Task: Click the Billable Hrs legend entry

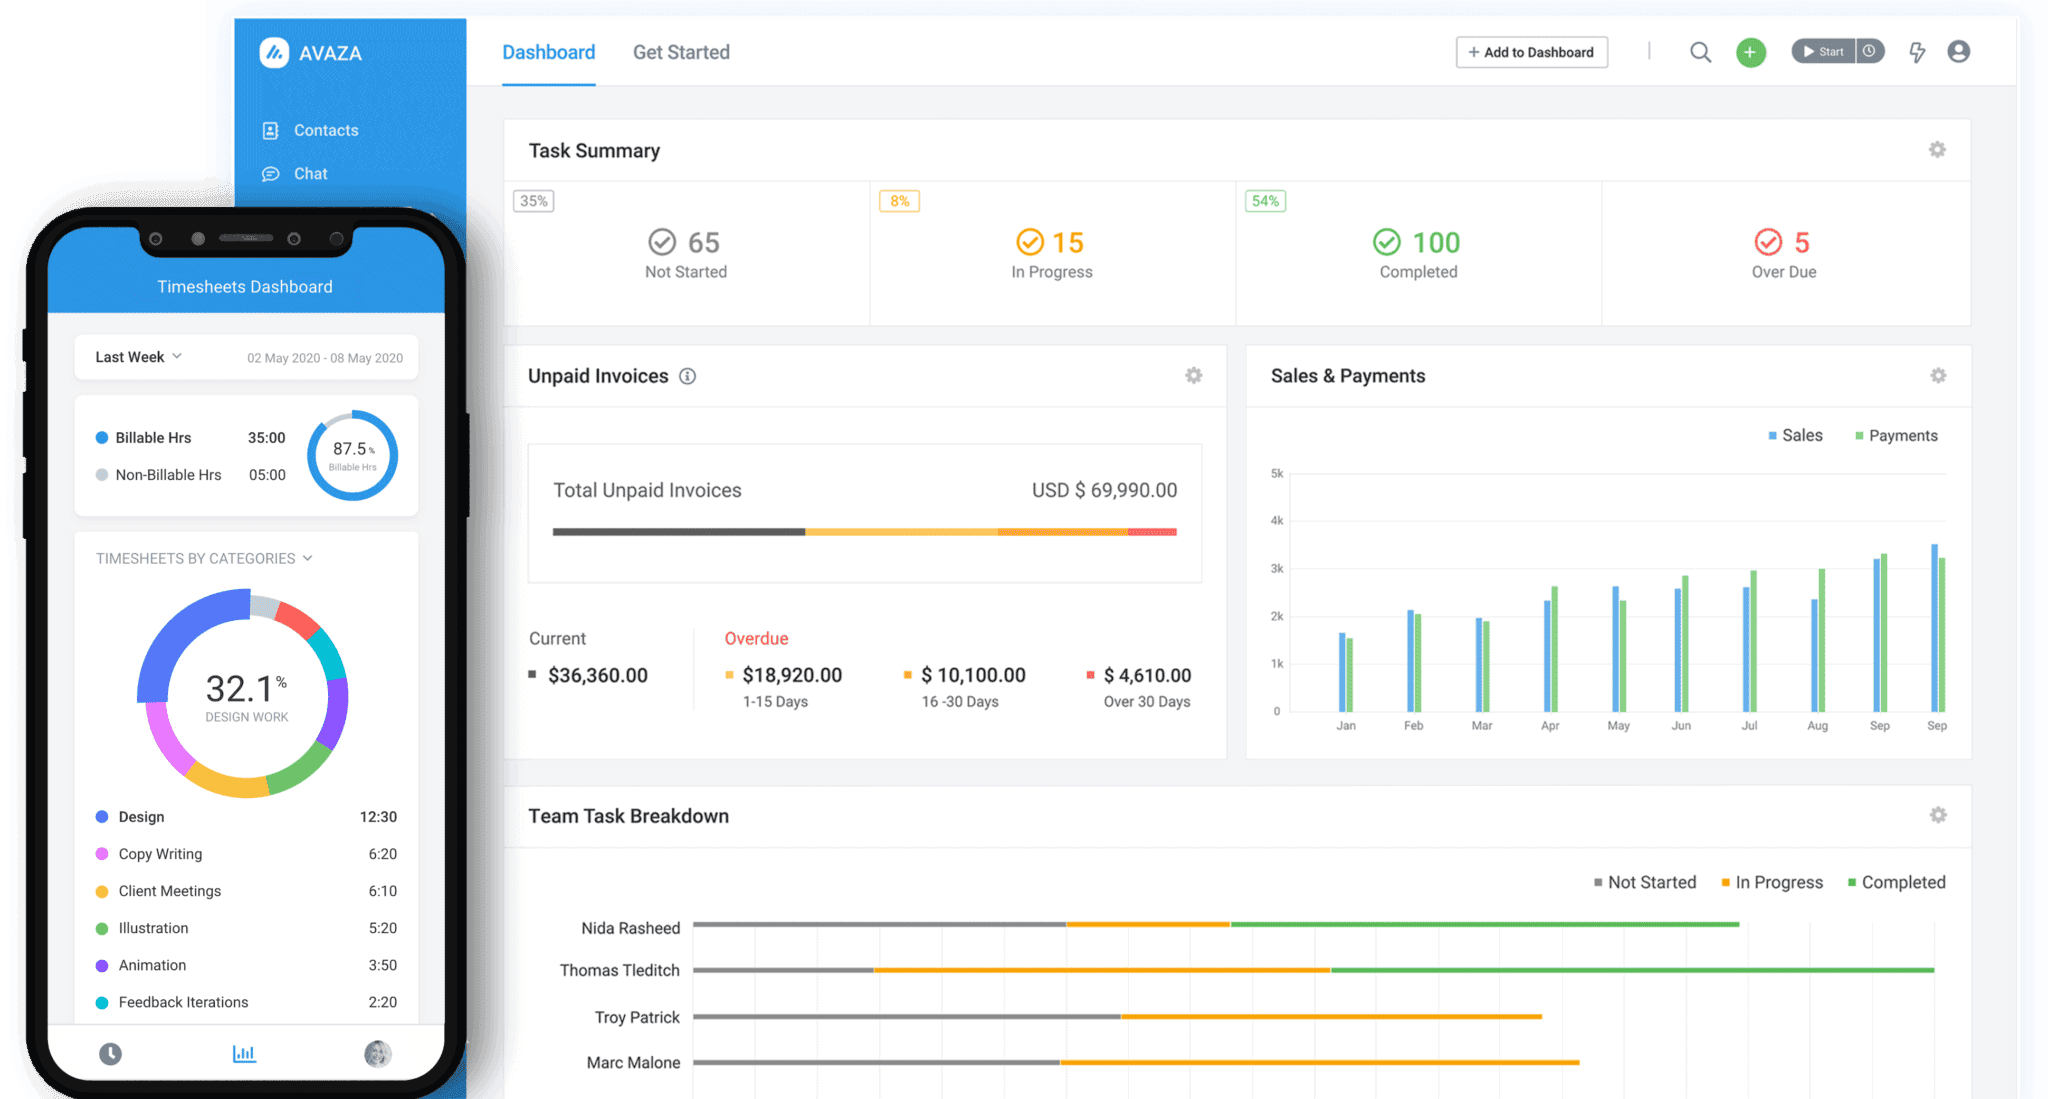Action: [190, 438]
